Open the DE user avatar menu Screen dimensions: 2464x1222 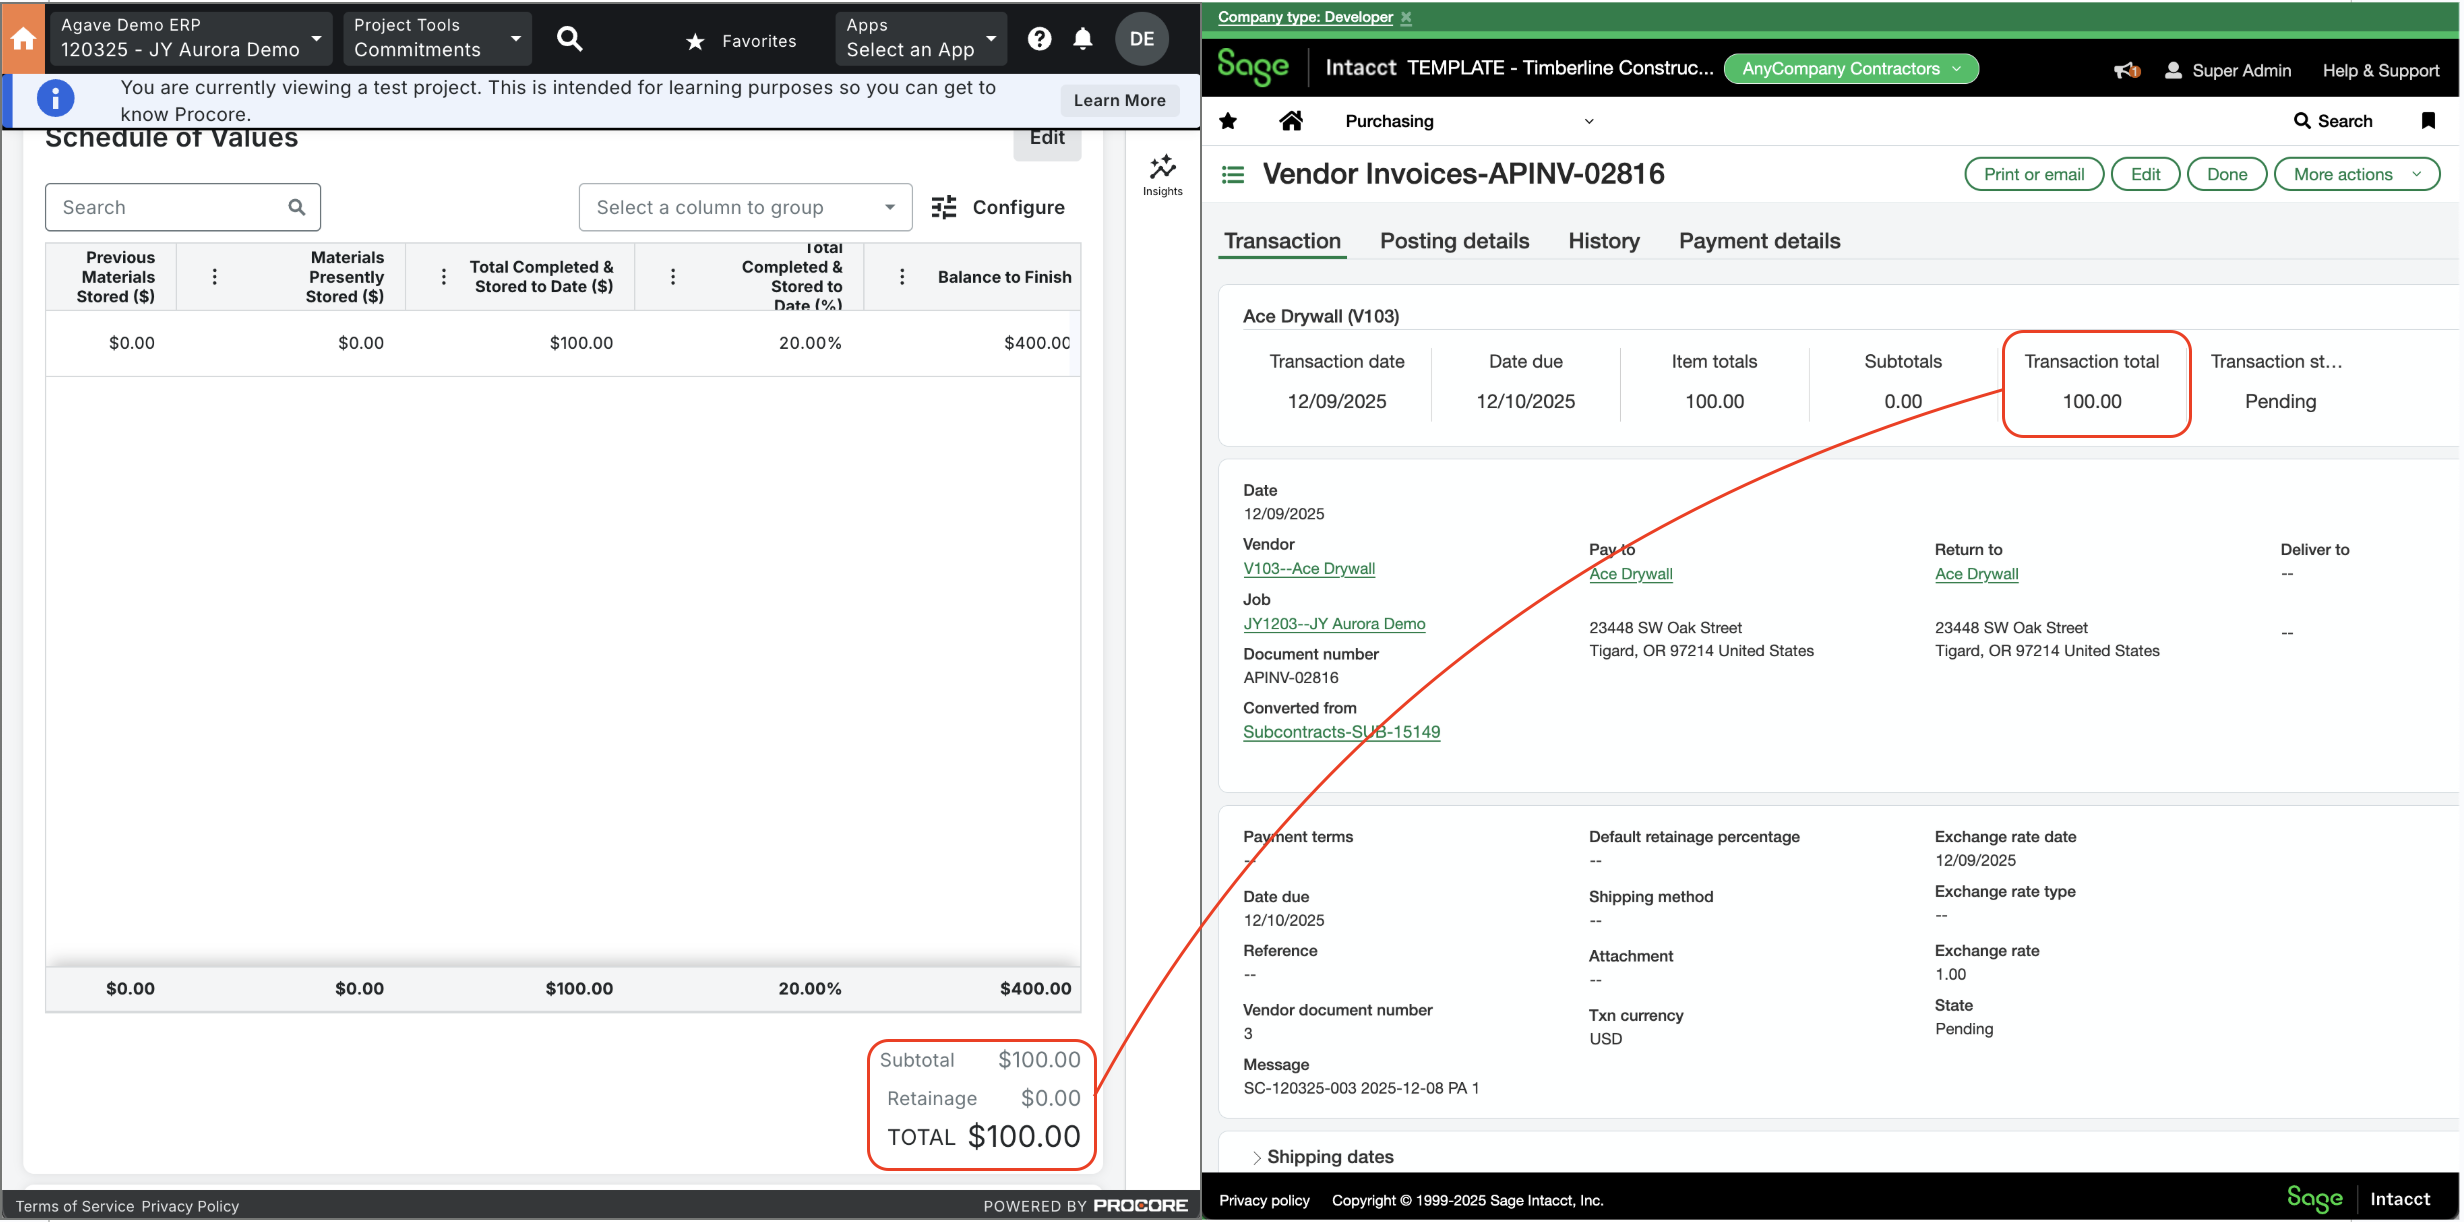click(1141, 38)
